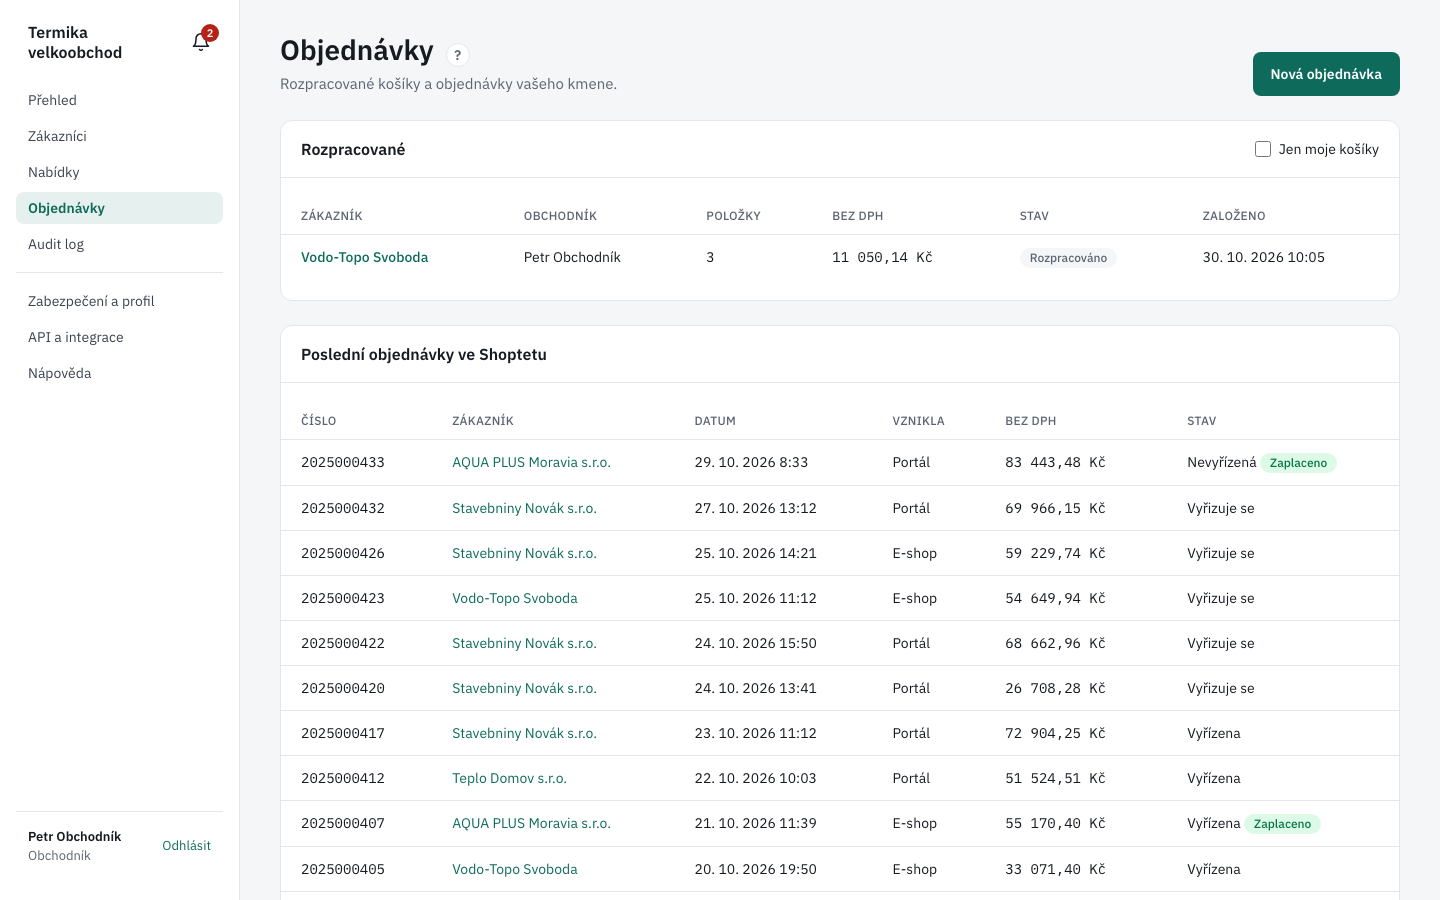Click the Nová objednávka button
The height and width of the screenshot is (900, 1440).
point(1326,74)
